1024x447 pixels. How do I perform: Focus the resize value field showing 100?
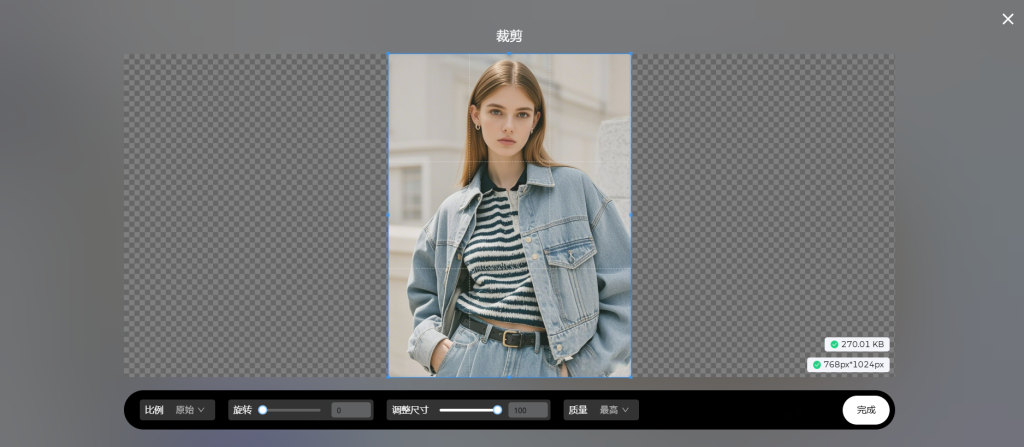(x=528, y=410)
